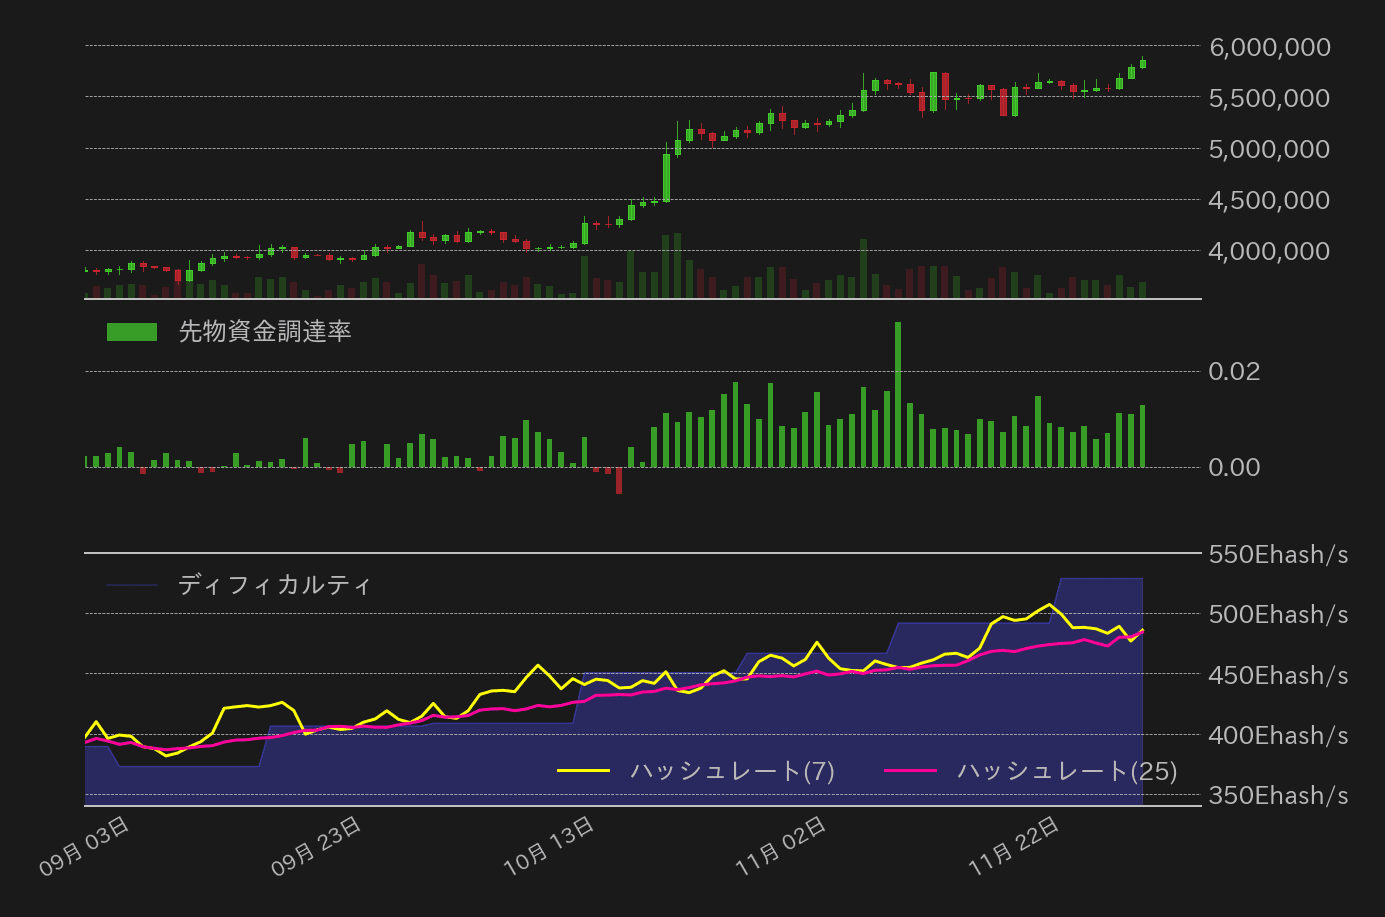Click the 09月 23日 date label

pyautogui.click(x=317, y=846)
